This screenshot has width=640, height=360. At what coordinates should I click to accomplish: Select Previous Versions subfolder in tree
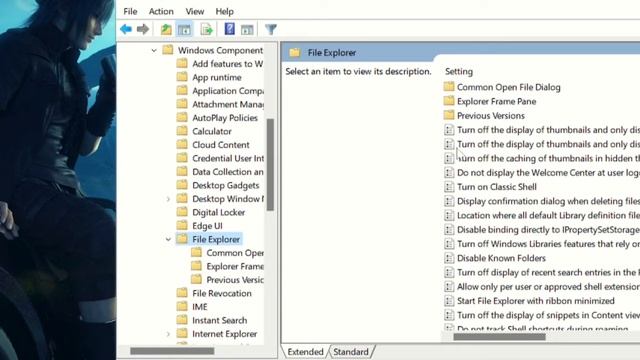click(x=227, y=280)
